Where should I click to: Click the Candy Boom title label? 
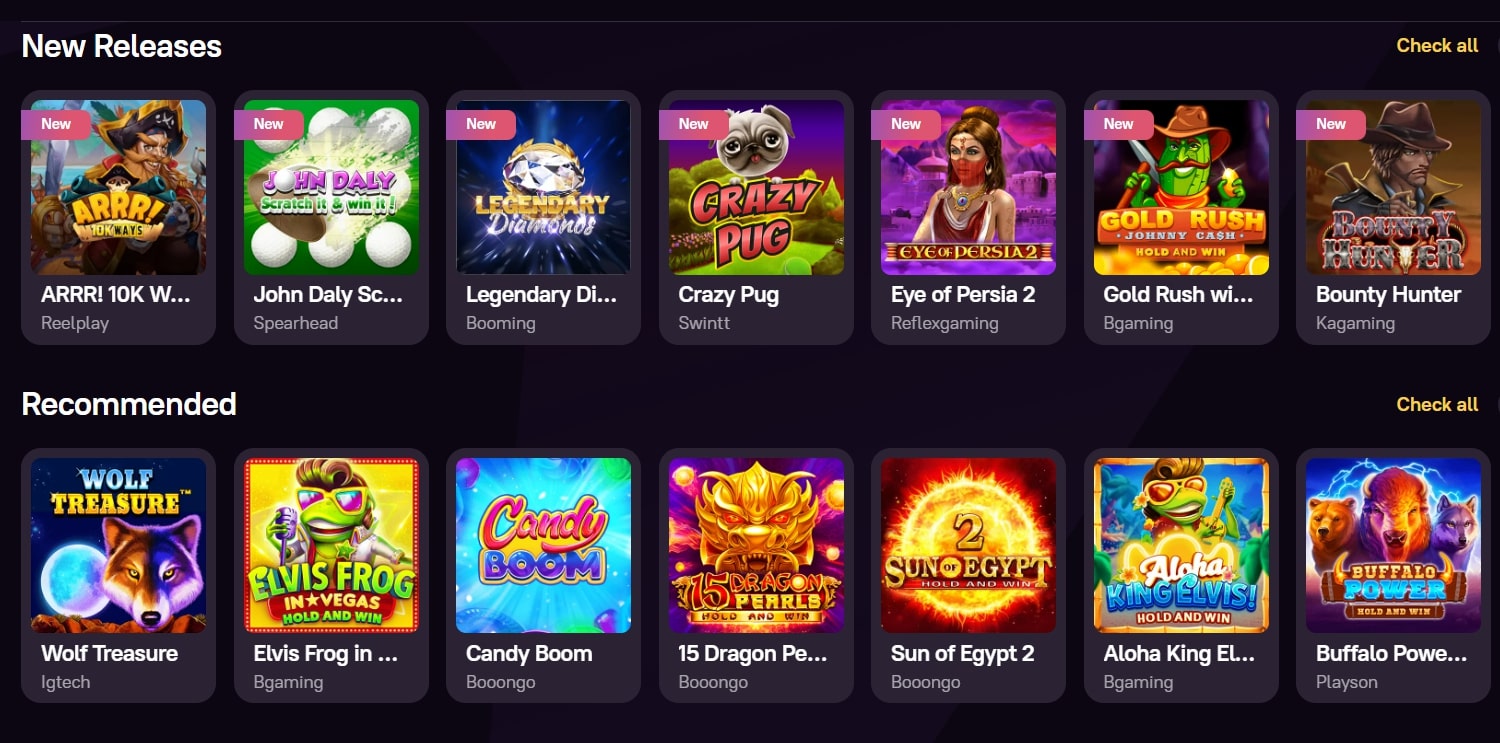pyautogui.click(x=529, y=654)
